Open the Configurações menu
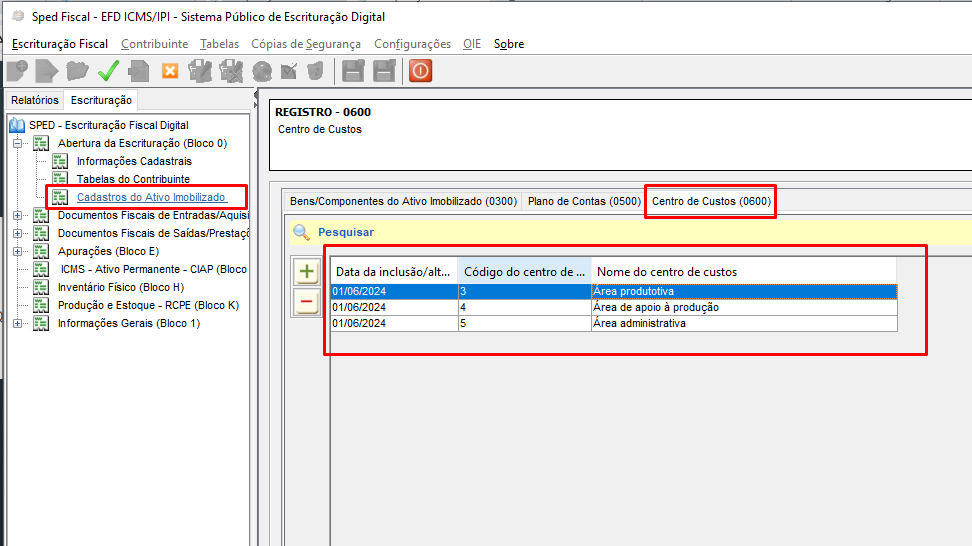972x546 pixels. (x=412, y=44)
